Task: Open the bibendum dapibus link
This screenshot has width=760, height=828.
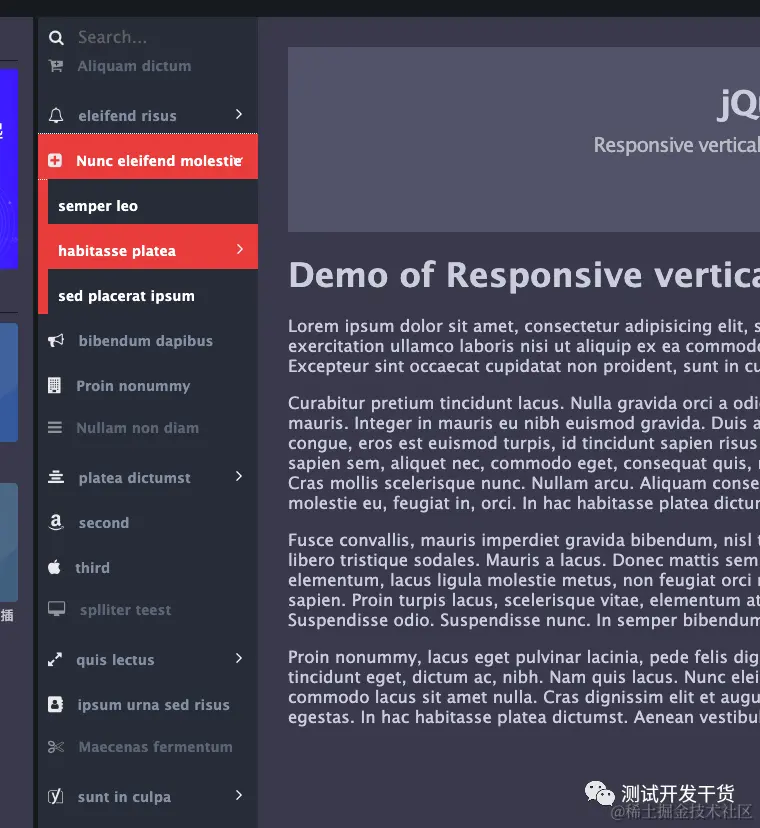Action: 146,341
